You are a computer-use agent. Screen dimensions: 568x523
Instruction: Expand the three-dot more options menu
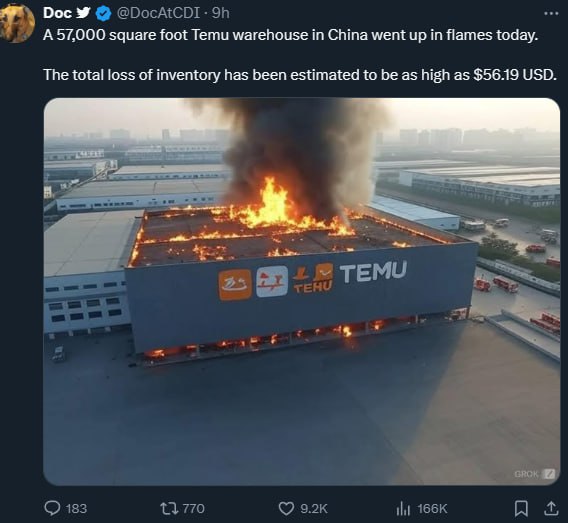[551, 13]
